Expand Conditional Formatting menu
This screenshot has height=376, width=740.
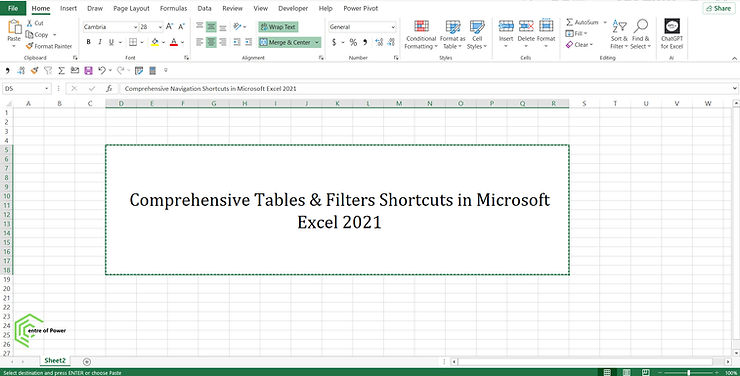click(421, 34)
